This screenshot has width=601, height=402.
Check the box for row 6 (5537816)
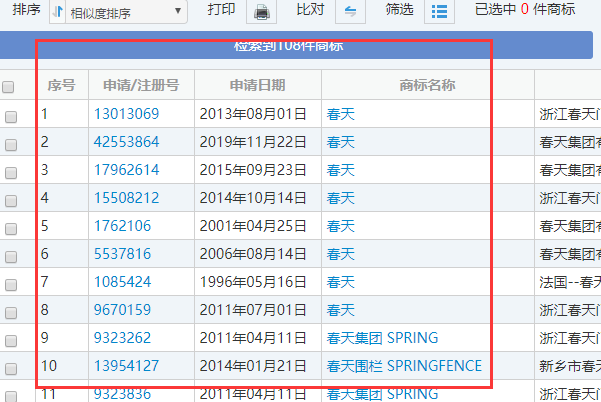point(11,256)
